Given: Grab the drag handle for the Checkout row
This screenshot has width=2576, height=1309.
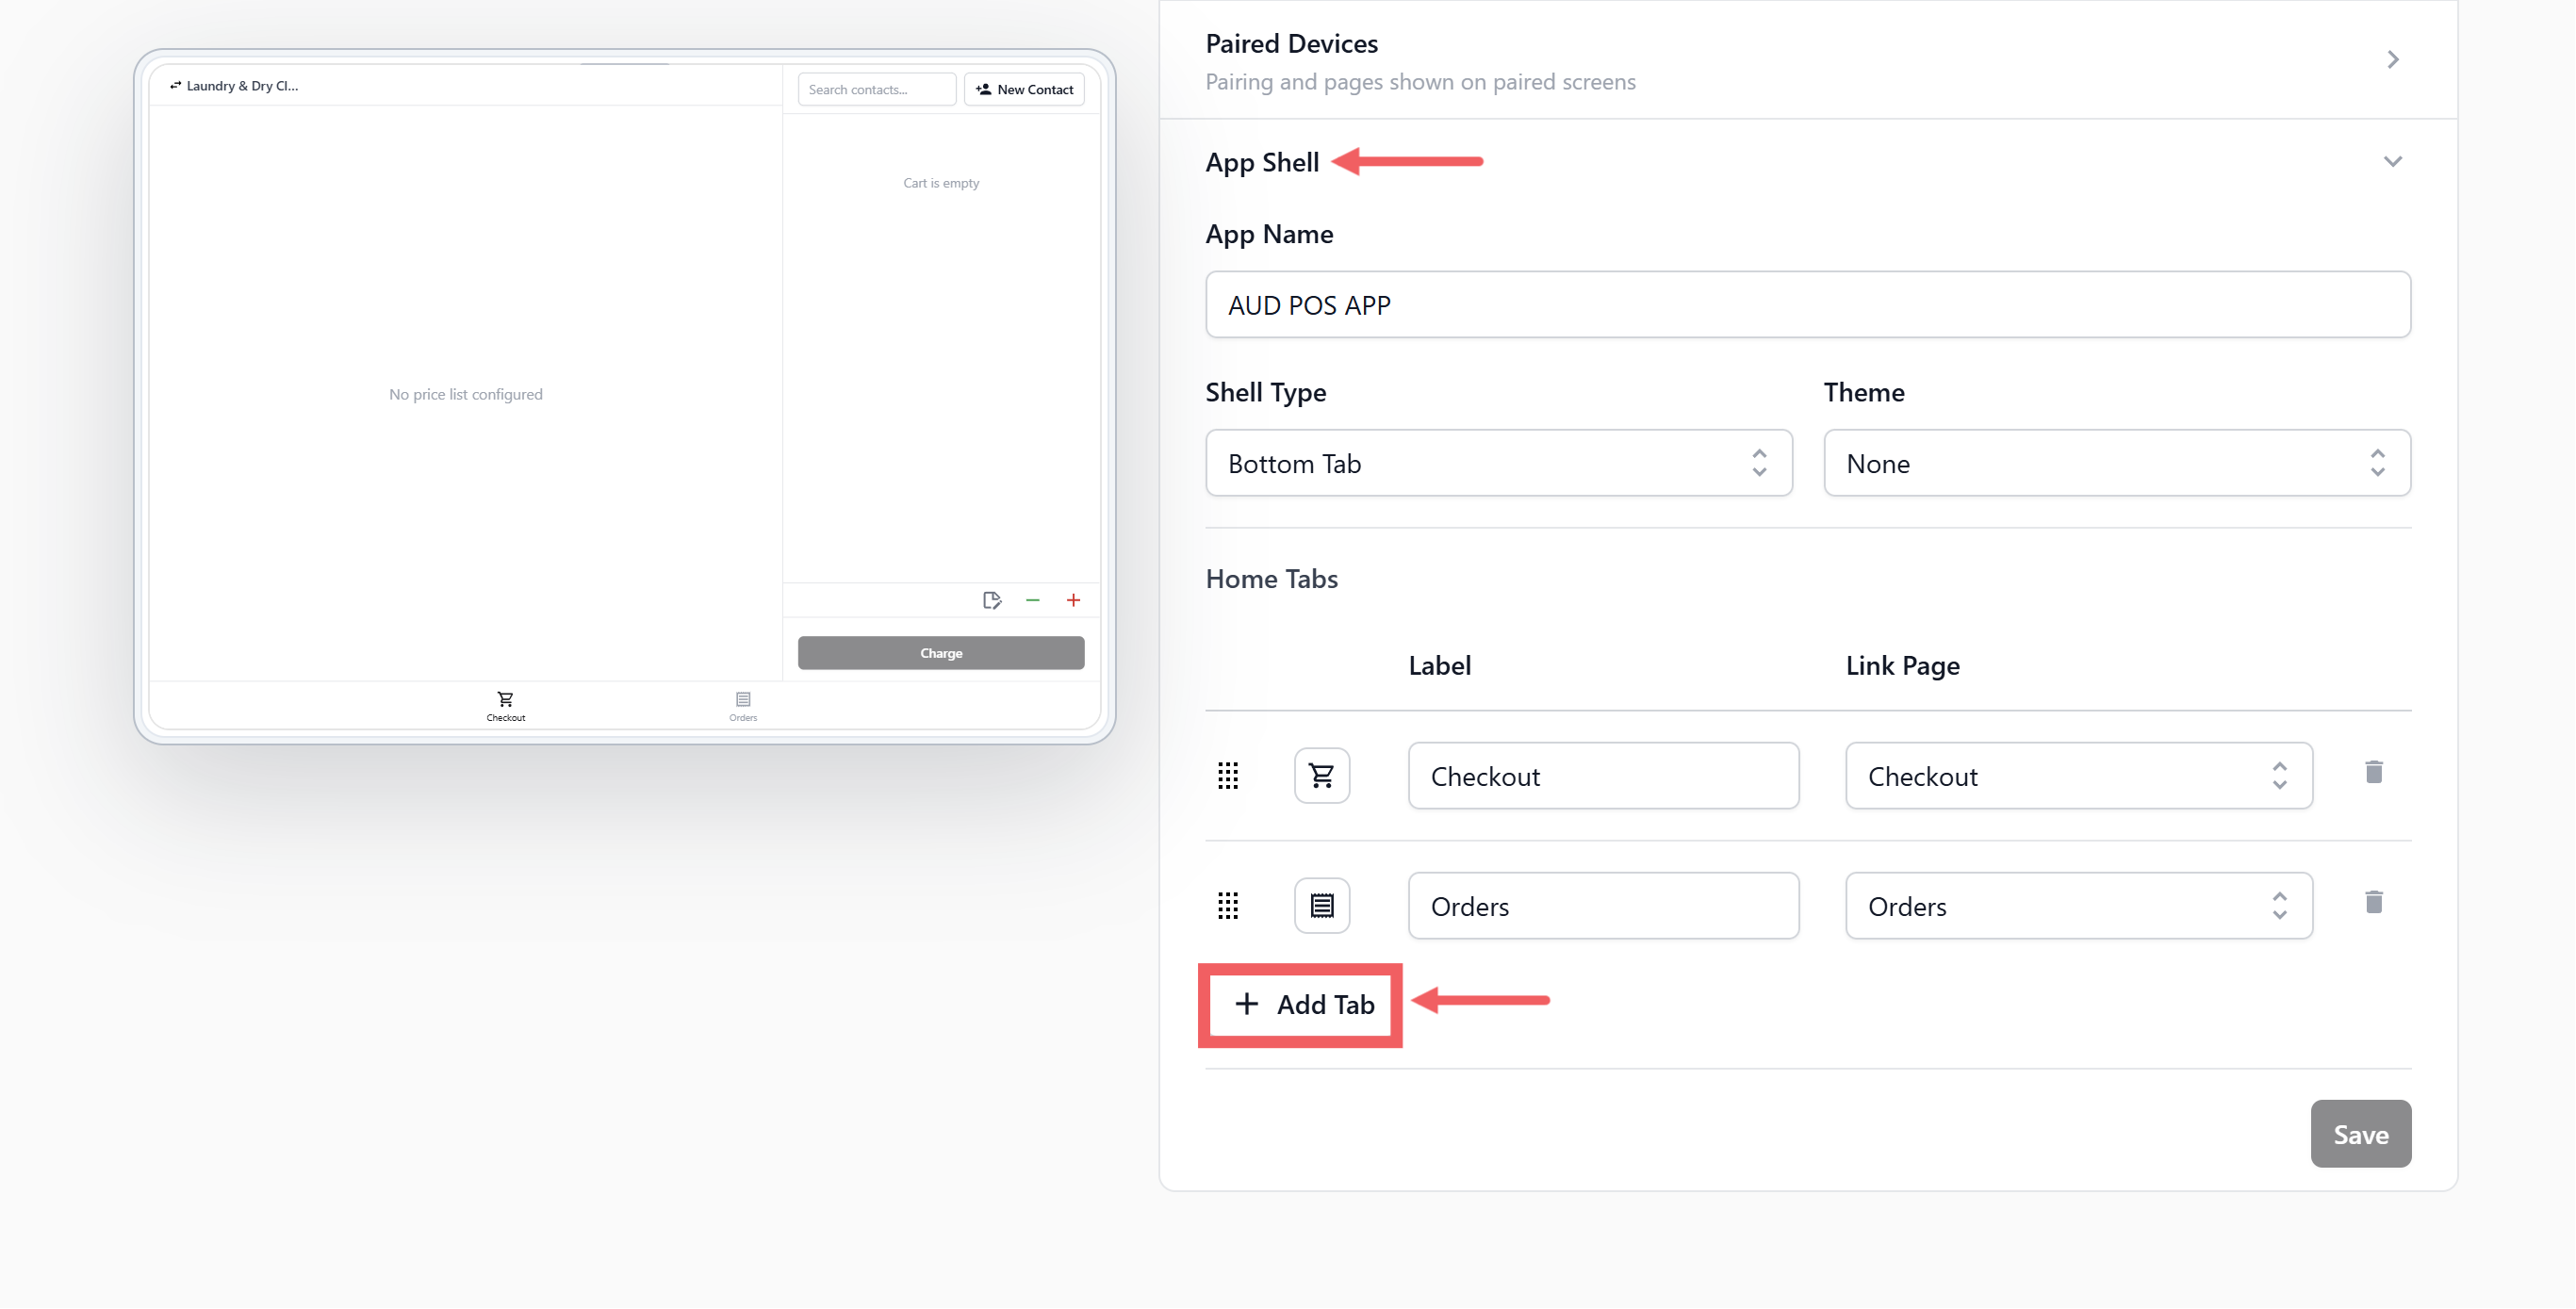Looking at the screenshot, I should 1228,775.
